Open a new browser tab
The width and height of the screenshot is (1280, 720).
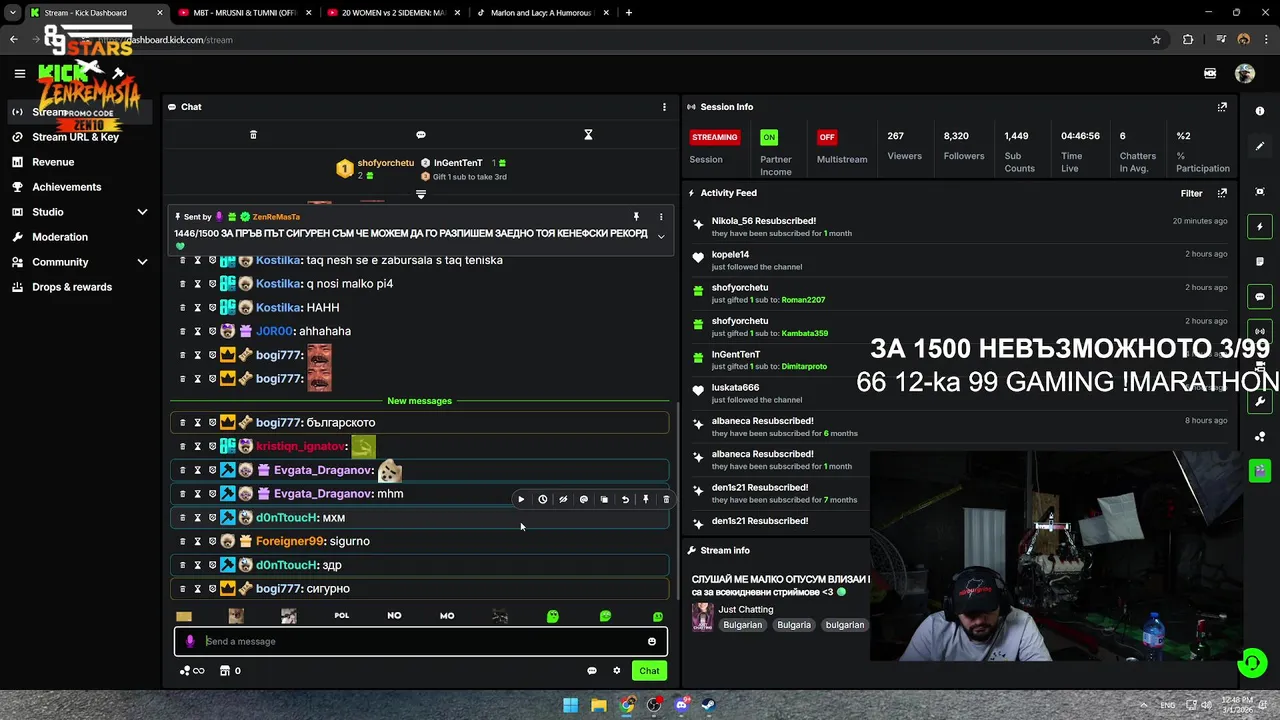click(x=629, y=13)
